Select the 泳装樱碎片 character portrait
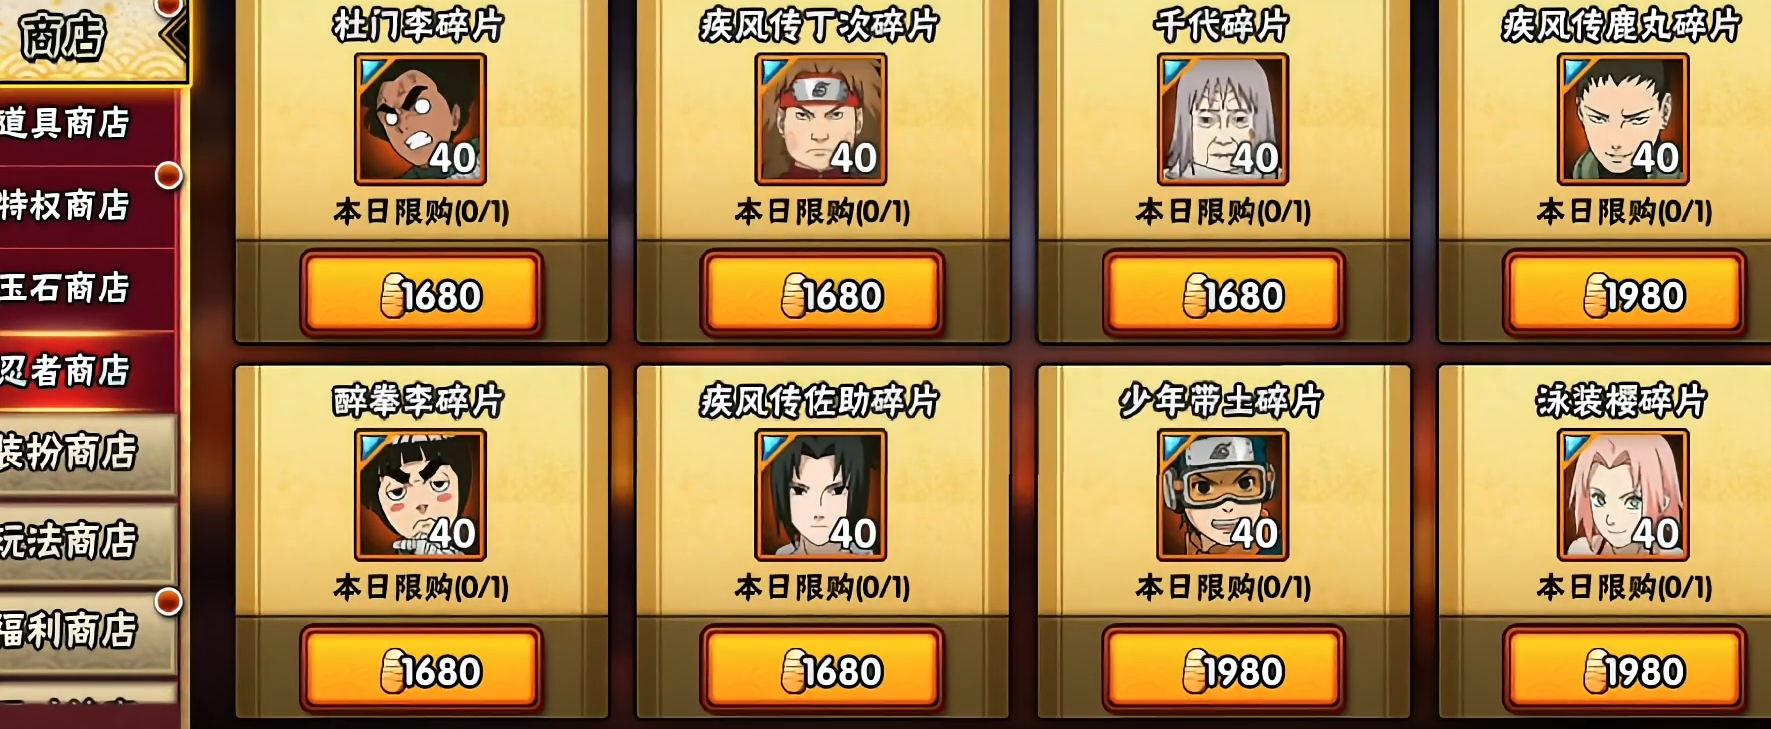The width and height of the screenshot is (1771, 729). tap(1623, 495)
